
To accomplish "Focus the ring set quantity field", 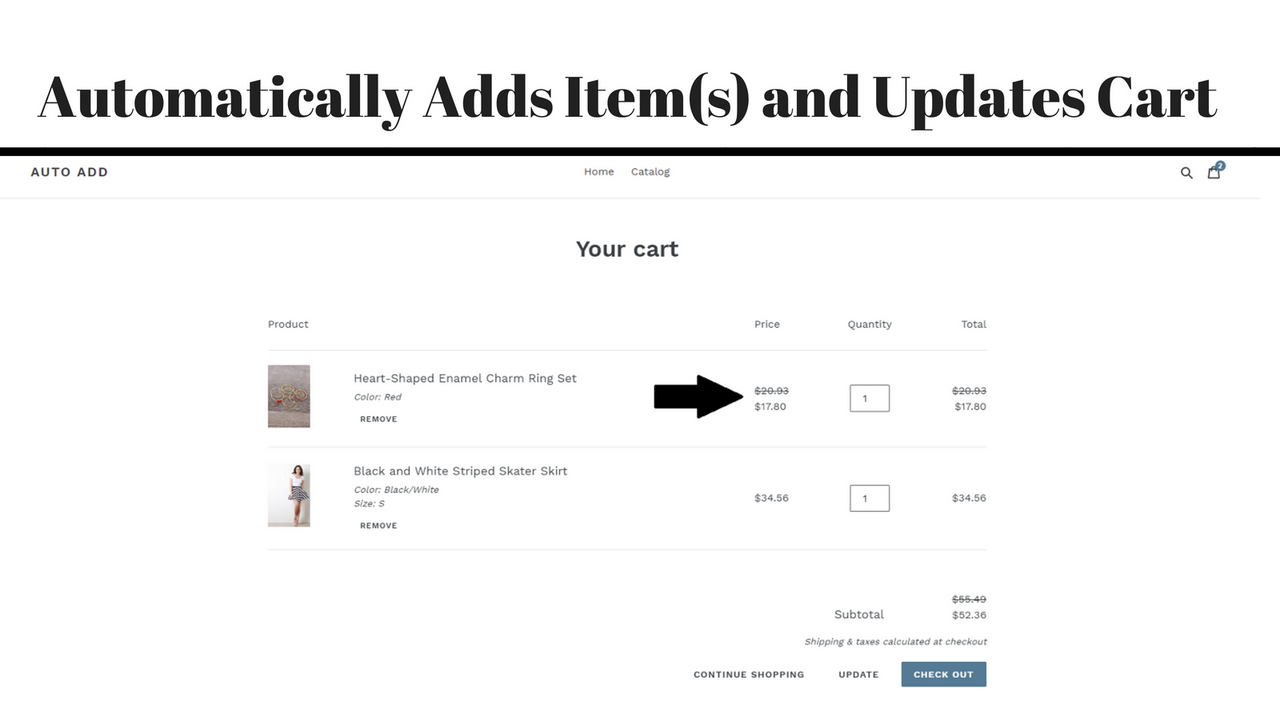I will [x=869, y=398].
